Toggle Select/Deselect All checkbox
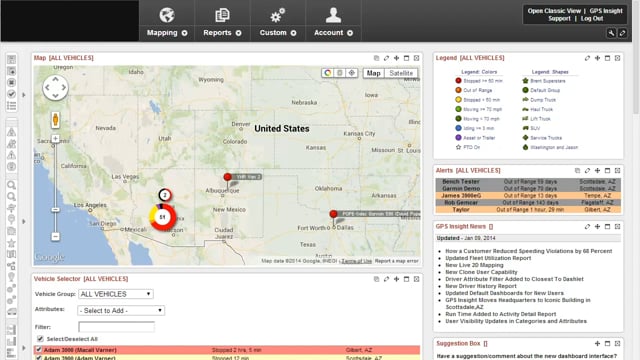This screenshot has height=360, width=640. 40,339
